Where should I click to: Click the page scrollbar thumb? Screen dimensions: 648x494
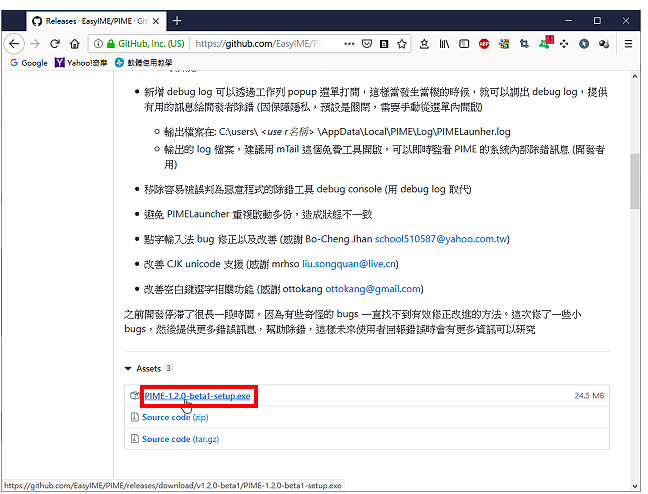pos(635,181)
